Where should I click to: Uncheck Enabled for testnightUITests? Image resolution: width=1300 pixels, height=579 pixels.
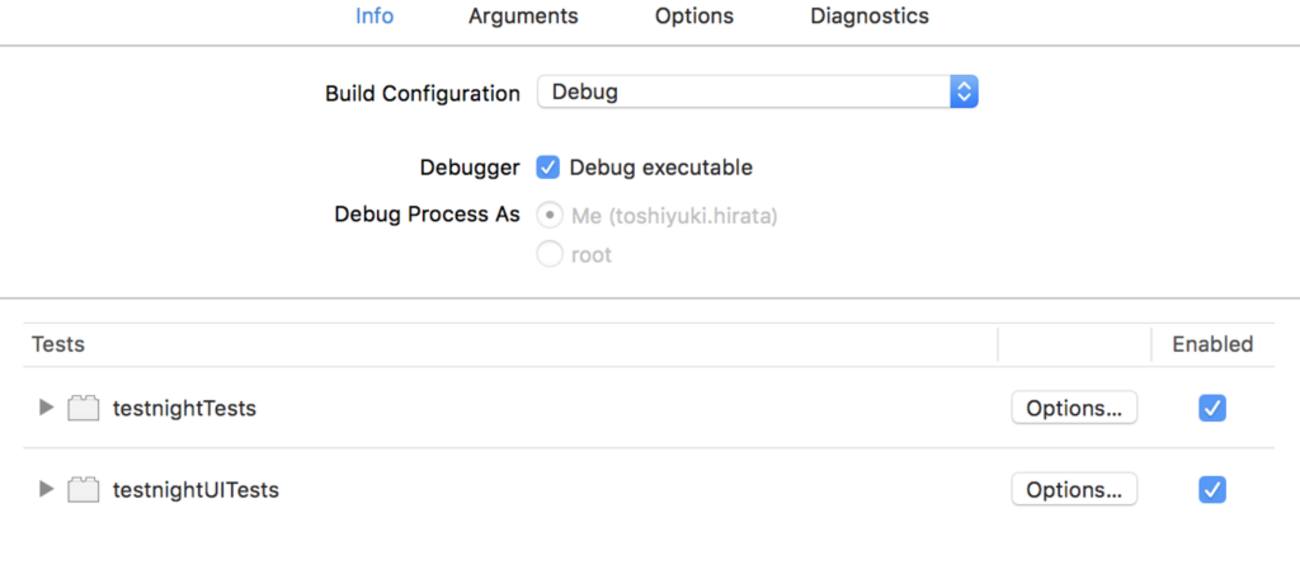1212,490
